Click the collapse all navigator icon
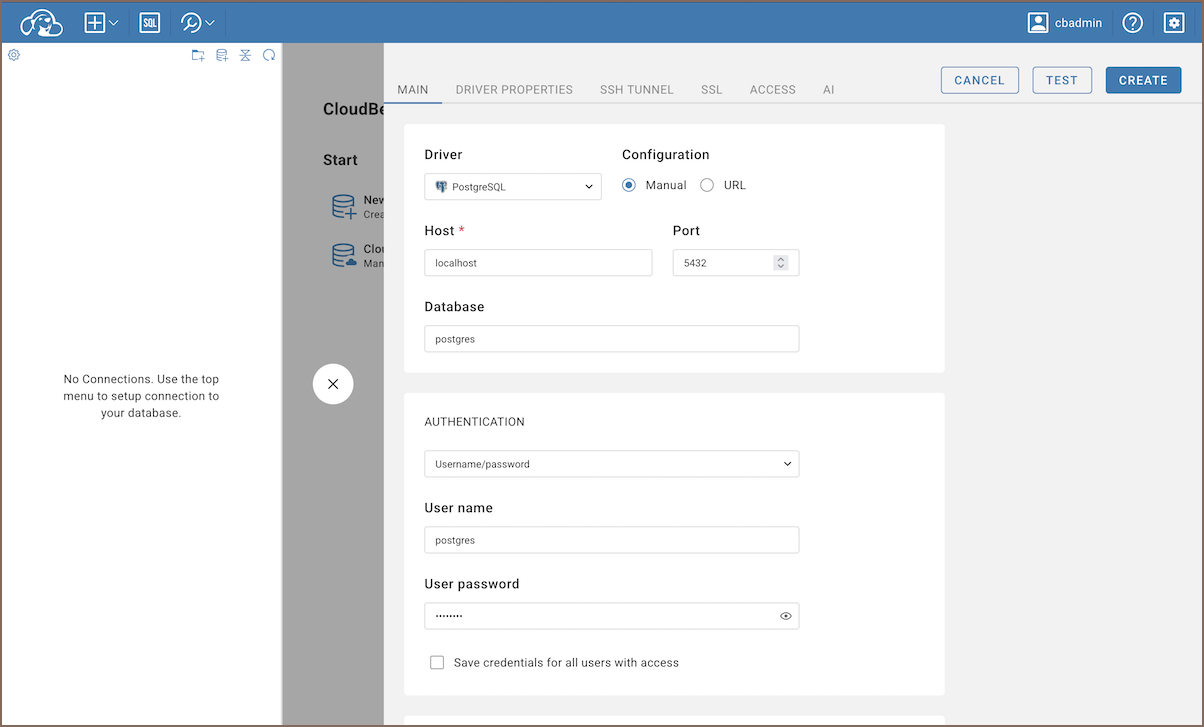This screenshot has width=1204, height=727. pyautogui.click(x=245, y=56)
